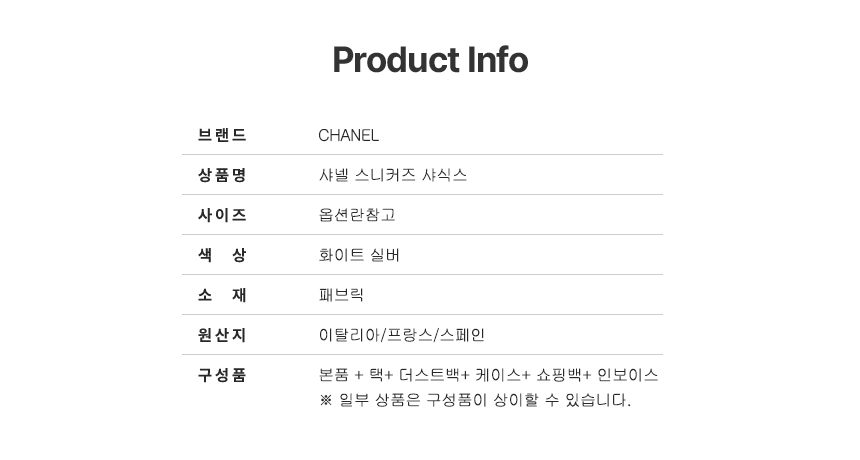Click 본품 in the components list
The image size is (860, 460).
(x=333, y=375)
